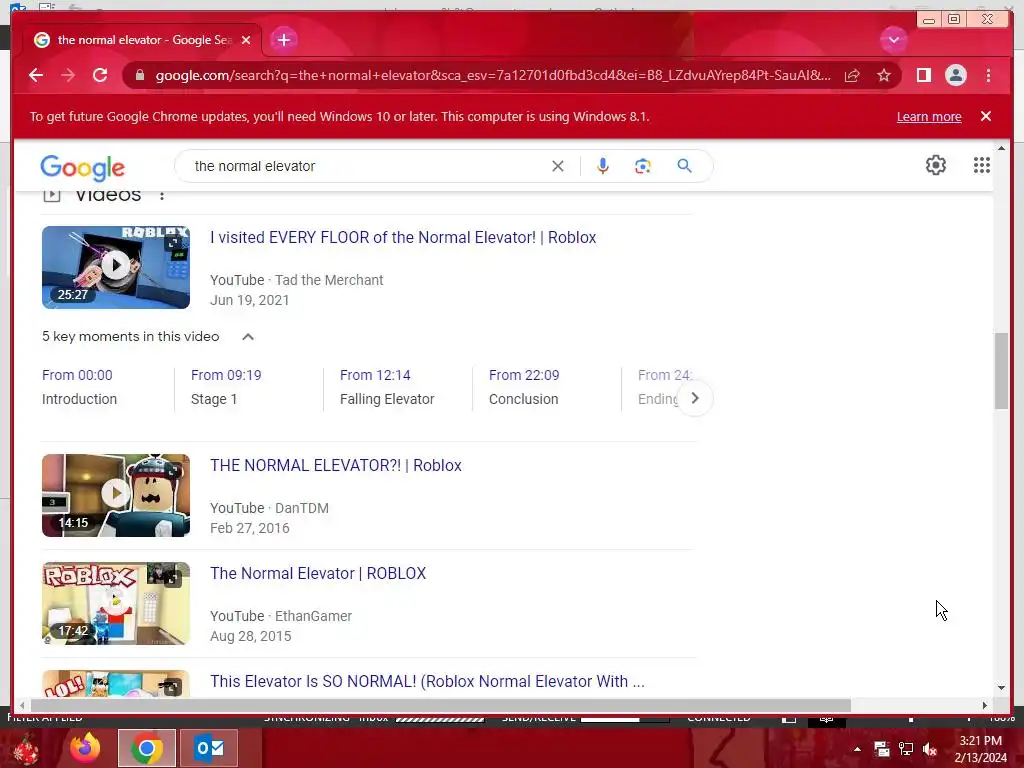The width and height of the screenshot is (1024, 768).
Task: Submit search with the magnifier icon
Action: click(x=684, y=166)
